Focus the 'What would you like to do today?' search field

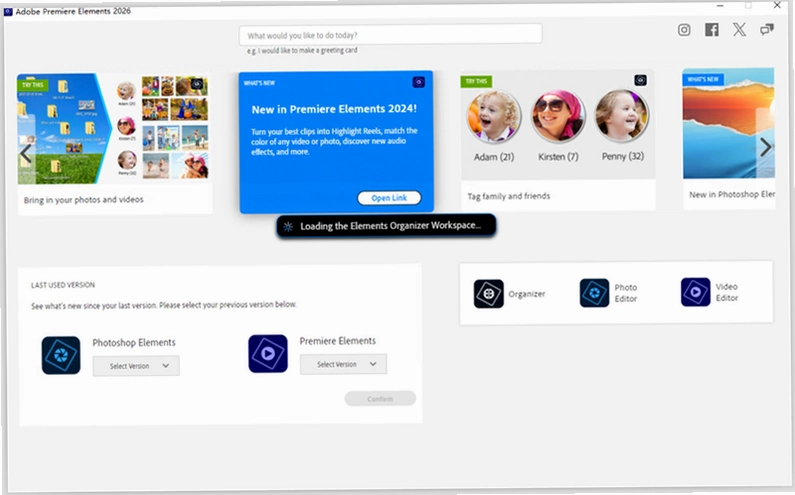(x=390, y=35)
